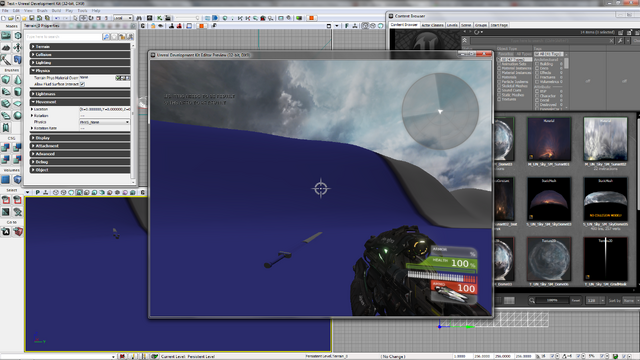This screenshot has width=640, height=360.
Task: Adjust the Content Browser thumbnail zoom slider
Action: click(551, 300)
